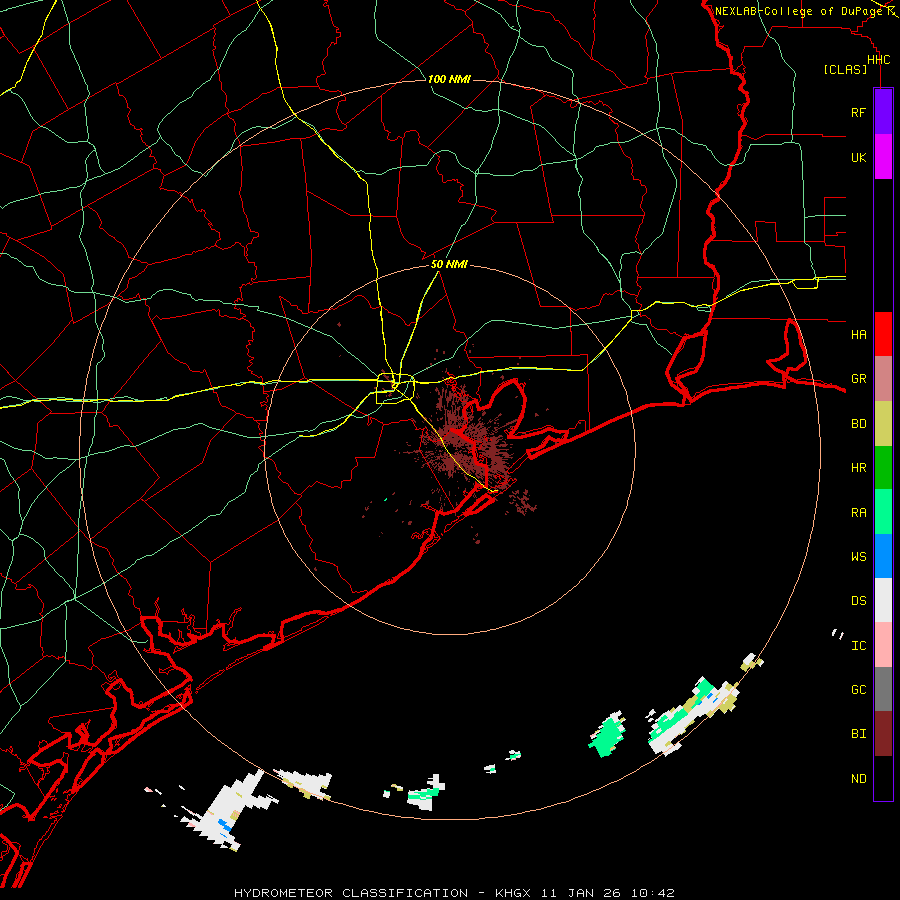Viewport: 900px width, 900px height.
Task: Click the mint green RA legend swatch
Action: [883, 512]
